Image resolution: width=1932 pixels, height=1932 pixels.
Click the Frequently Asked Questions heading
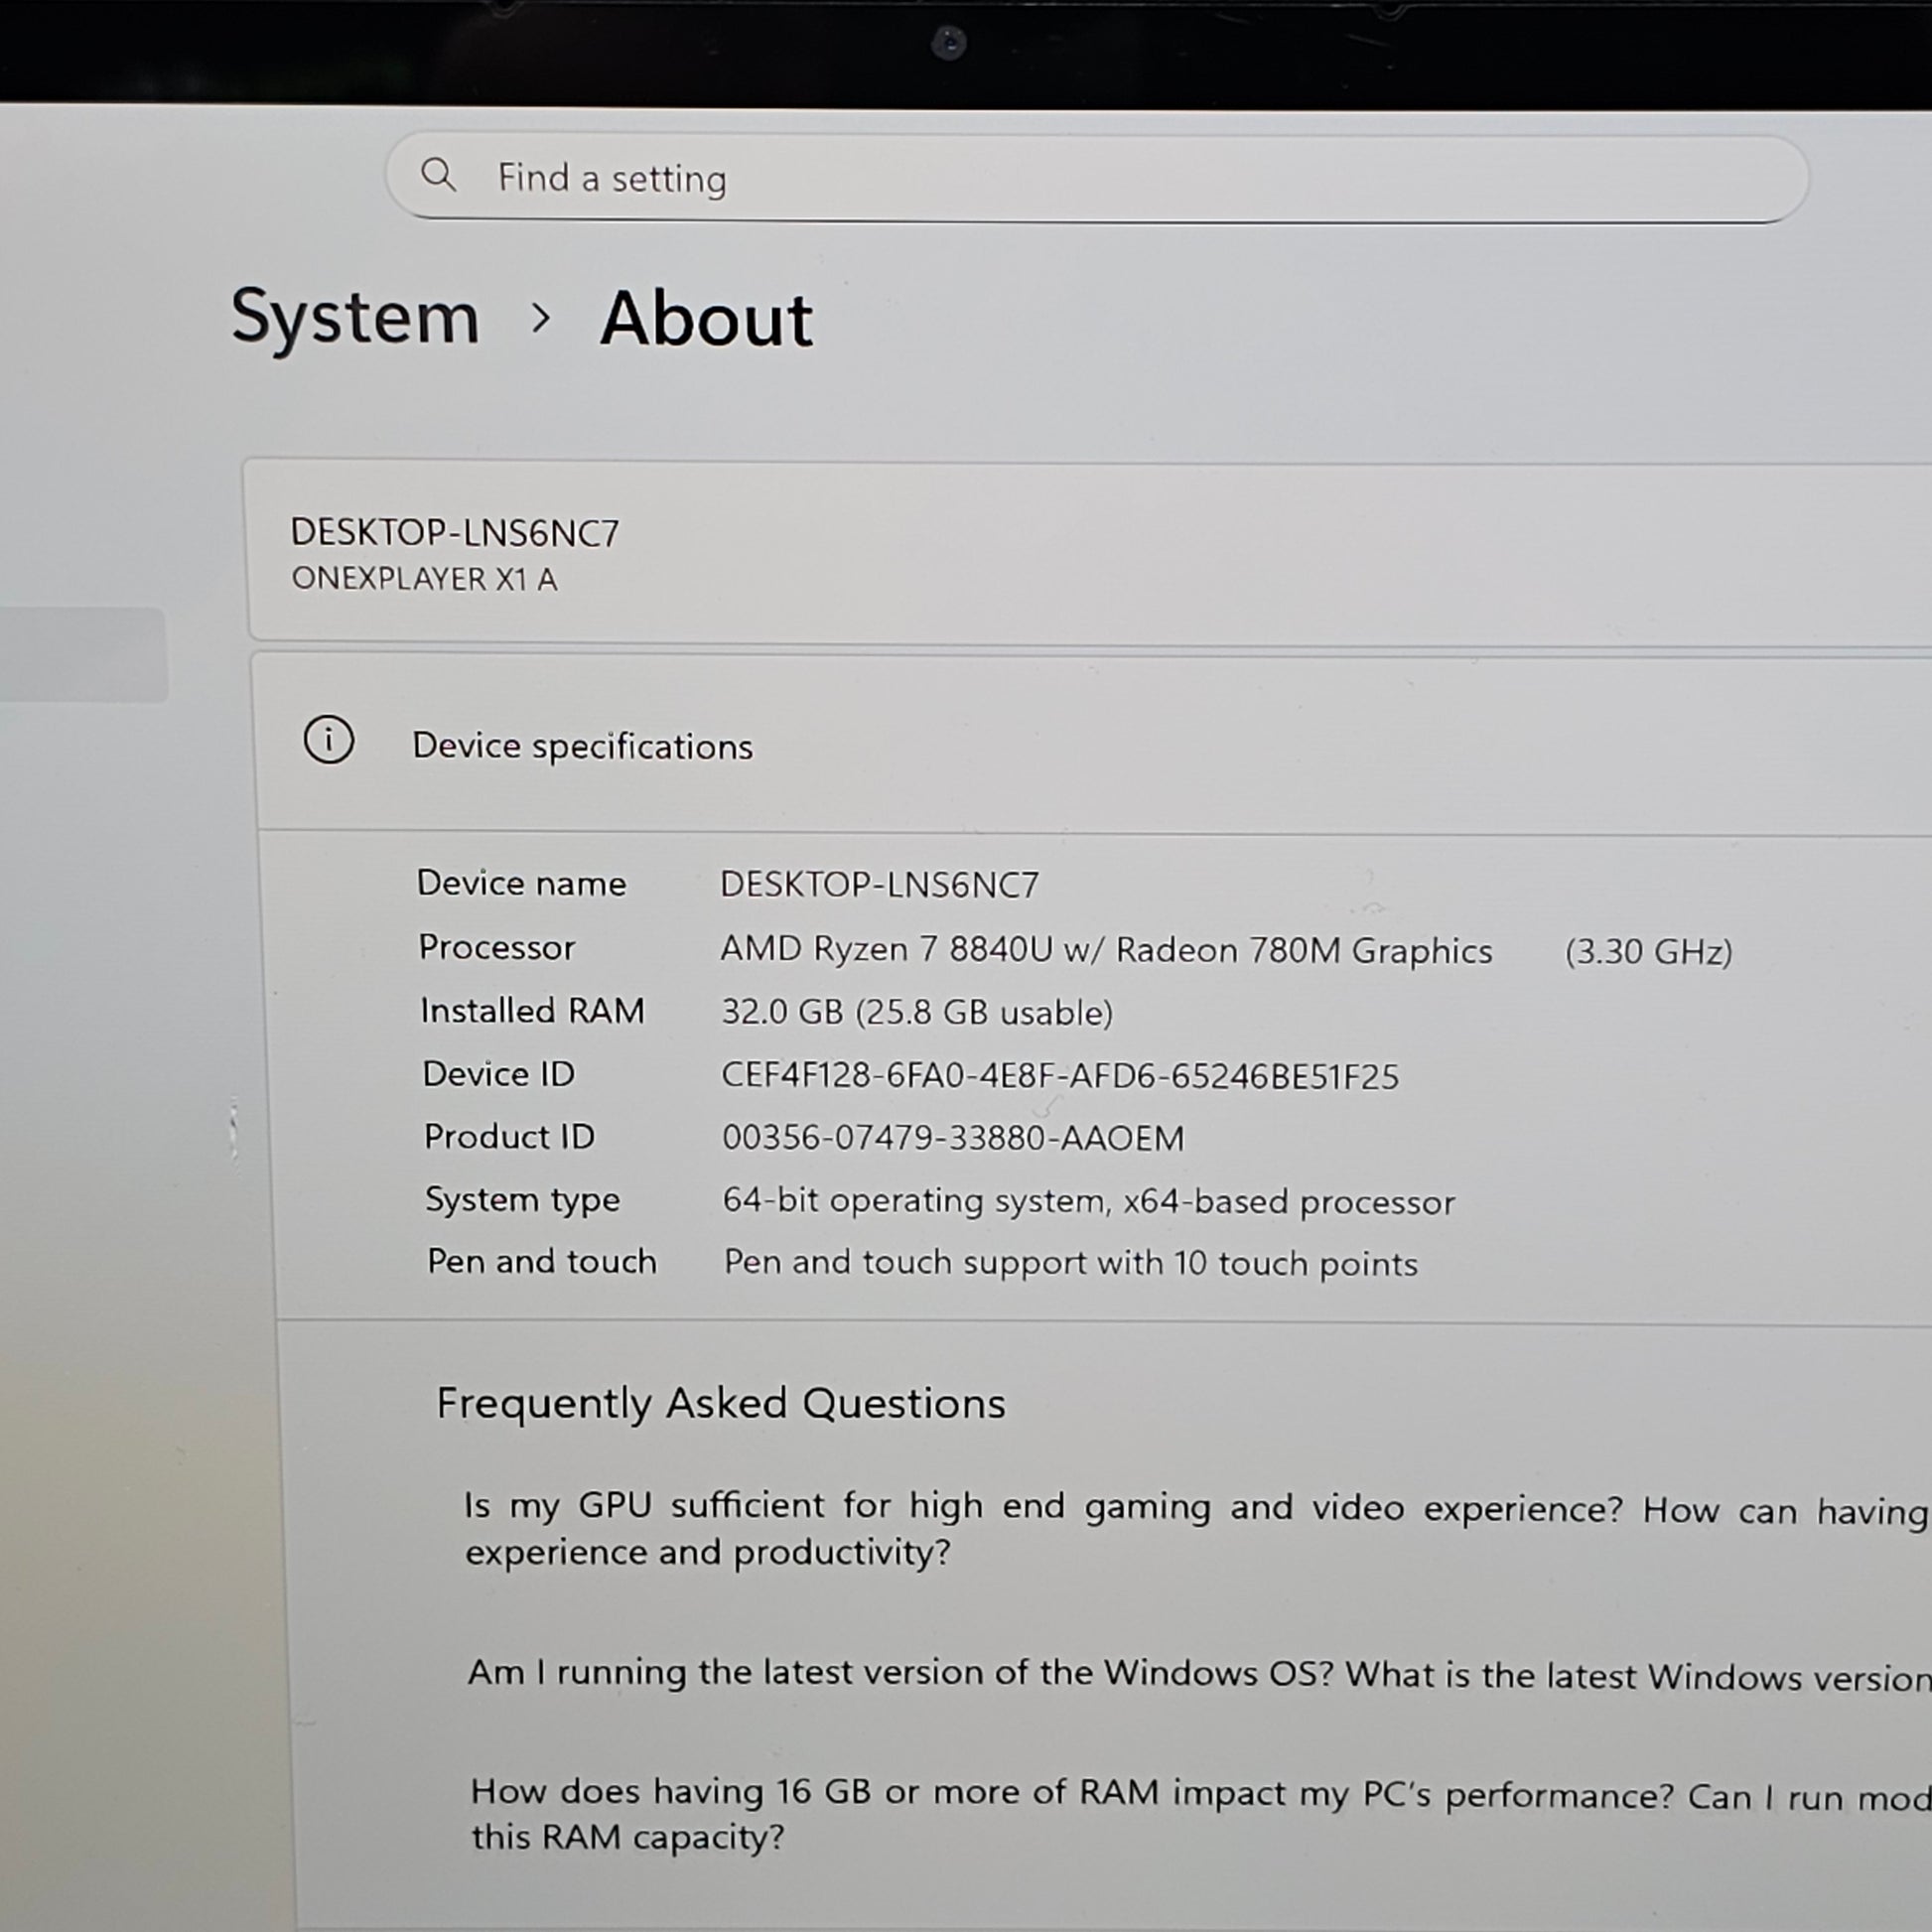click(720, 1403)
